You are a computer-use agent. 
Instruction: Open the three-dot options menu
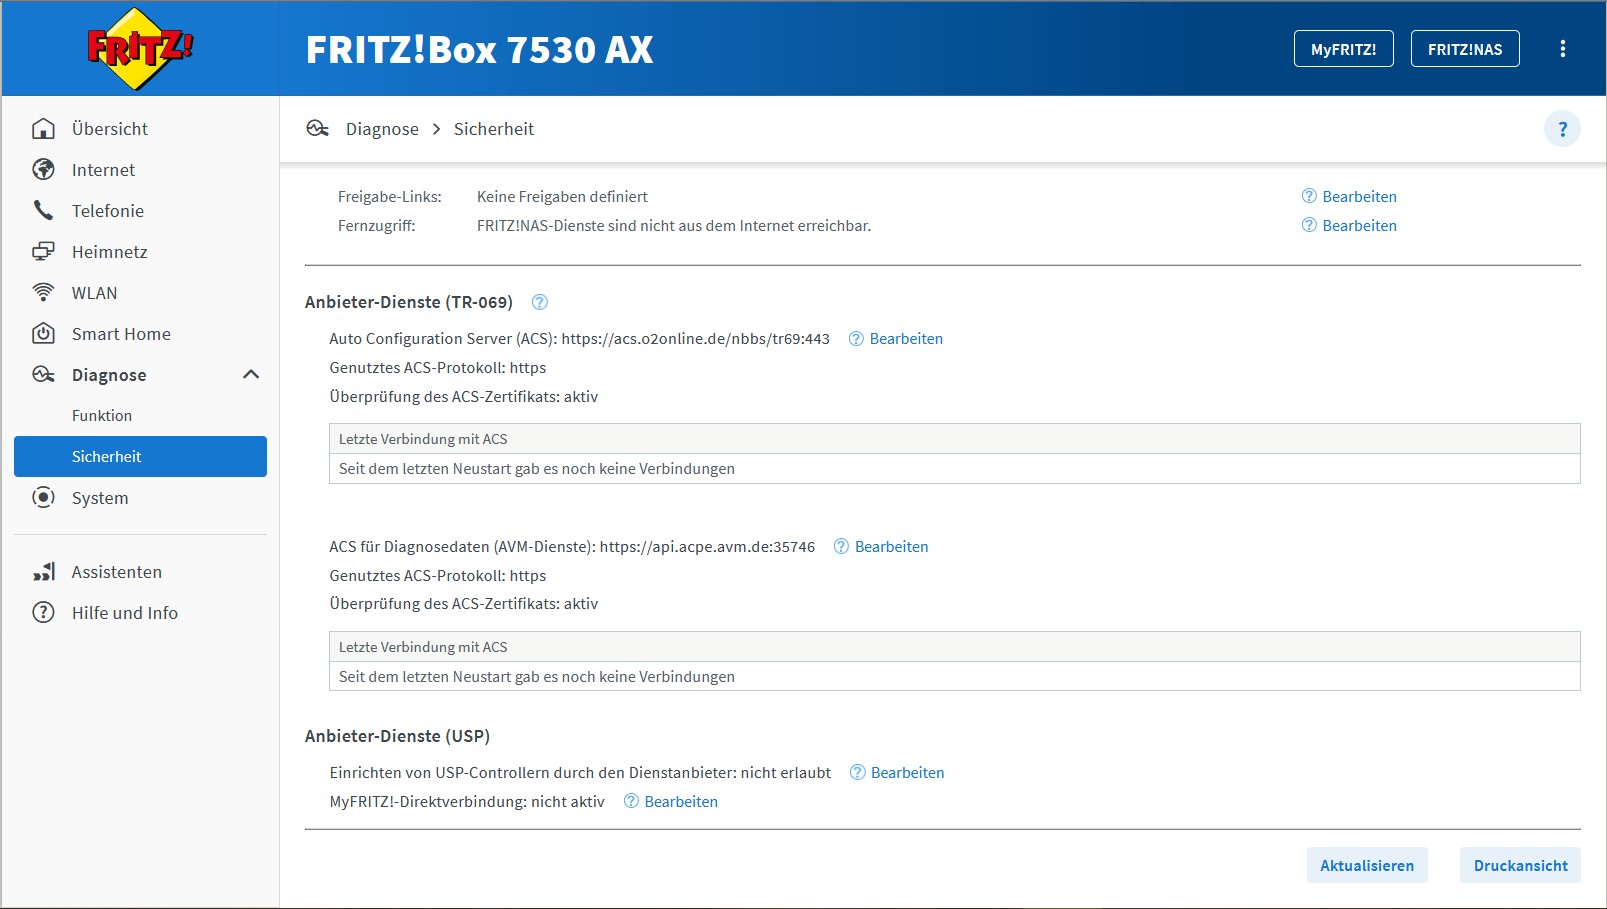tap(1562, 49)
